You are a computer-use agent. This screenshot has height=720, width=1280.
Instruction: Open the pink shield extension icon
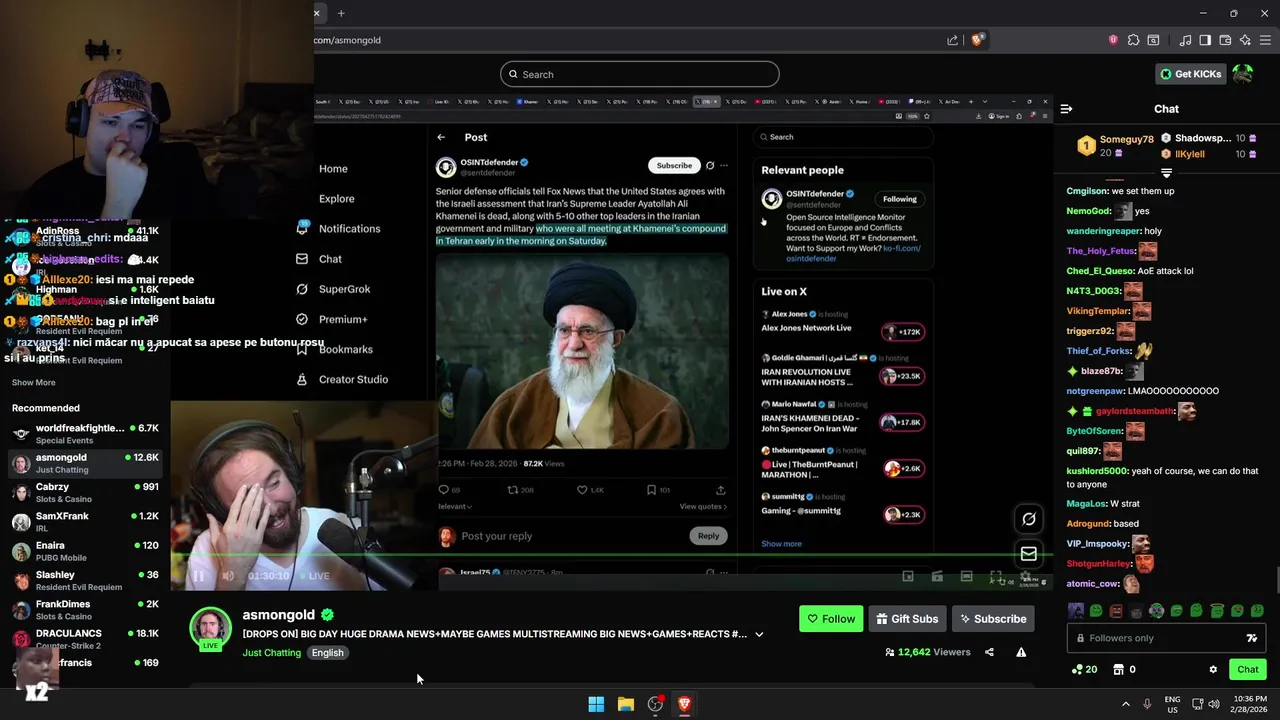1113,40
